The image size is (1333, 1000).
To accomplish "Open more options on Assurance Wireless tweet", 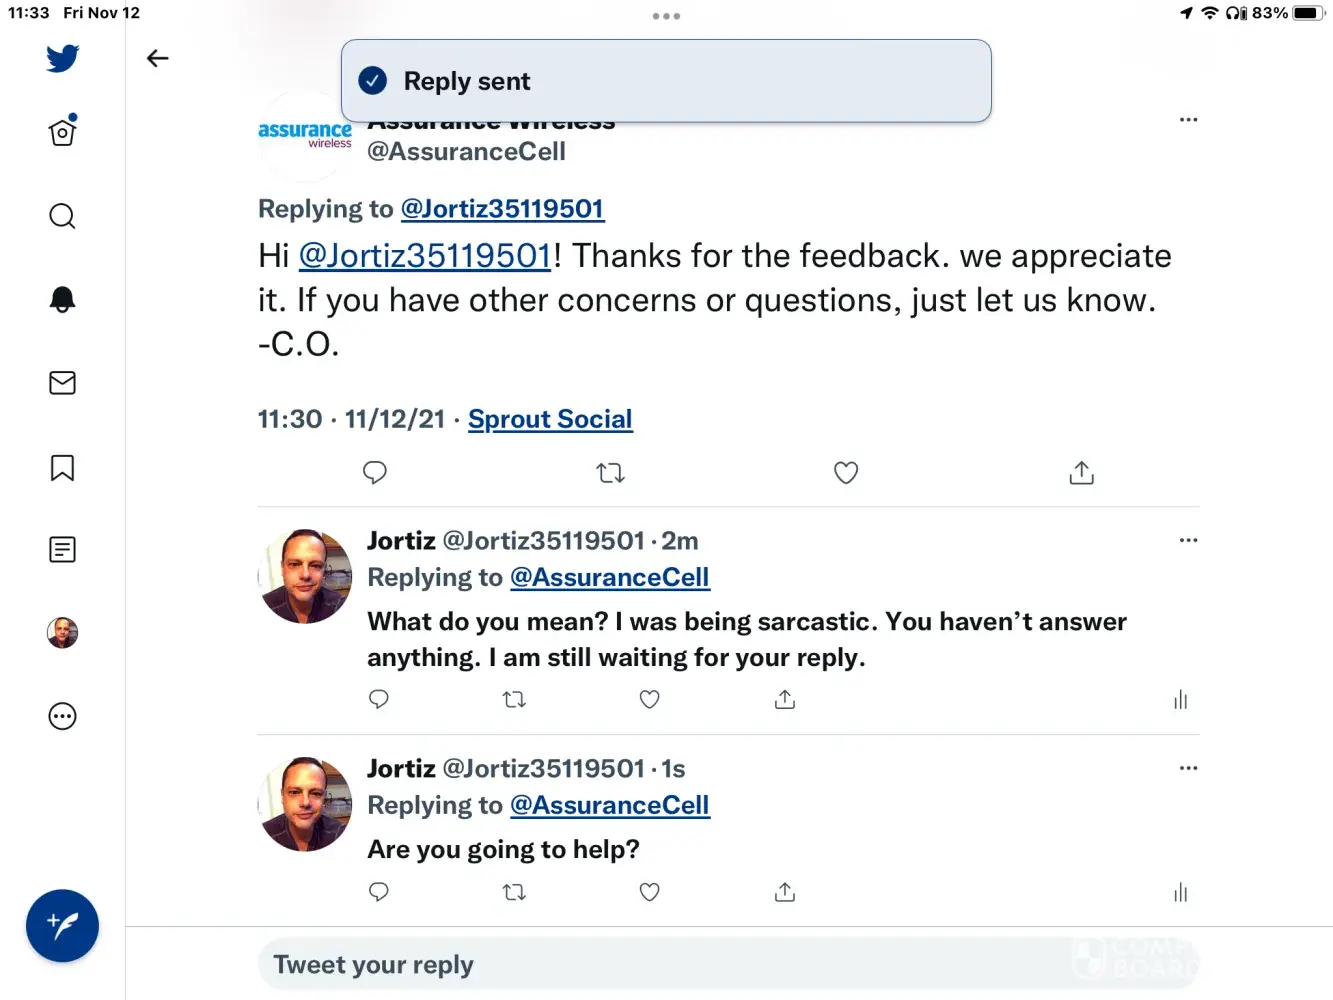I will pos(1188,120).
